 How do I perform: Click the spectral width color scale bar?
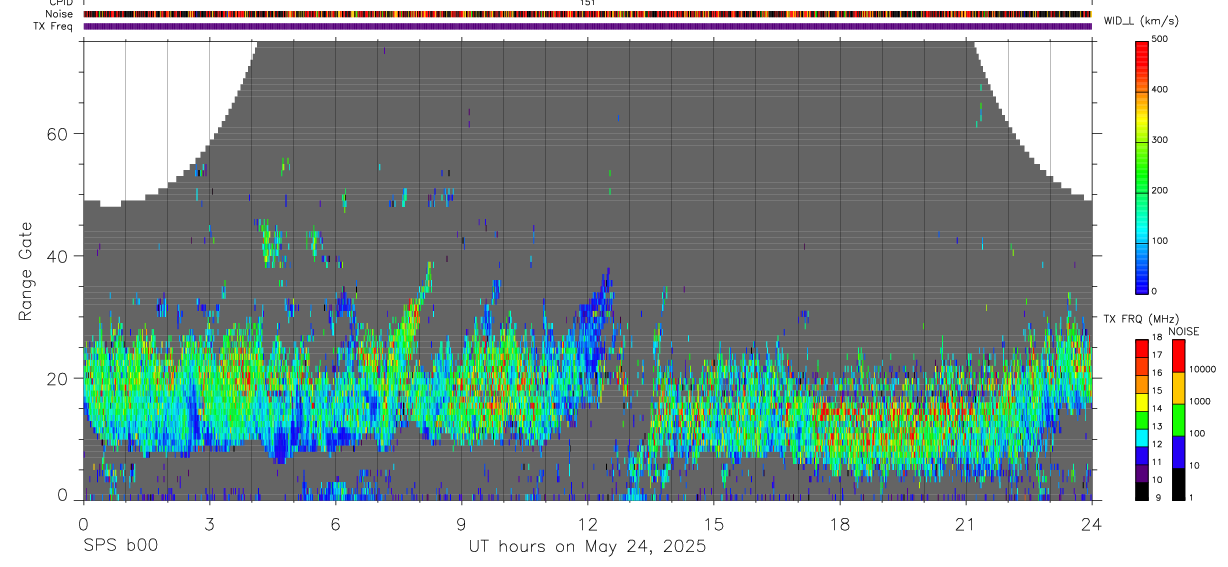[1142, 166]
